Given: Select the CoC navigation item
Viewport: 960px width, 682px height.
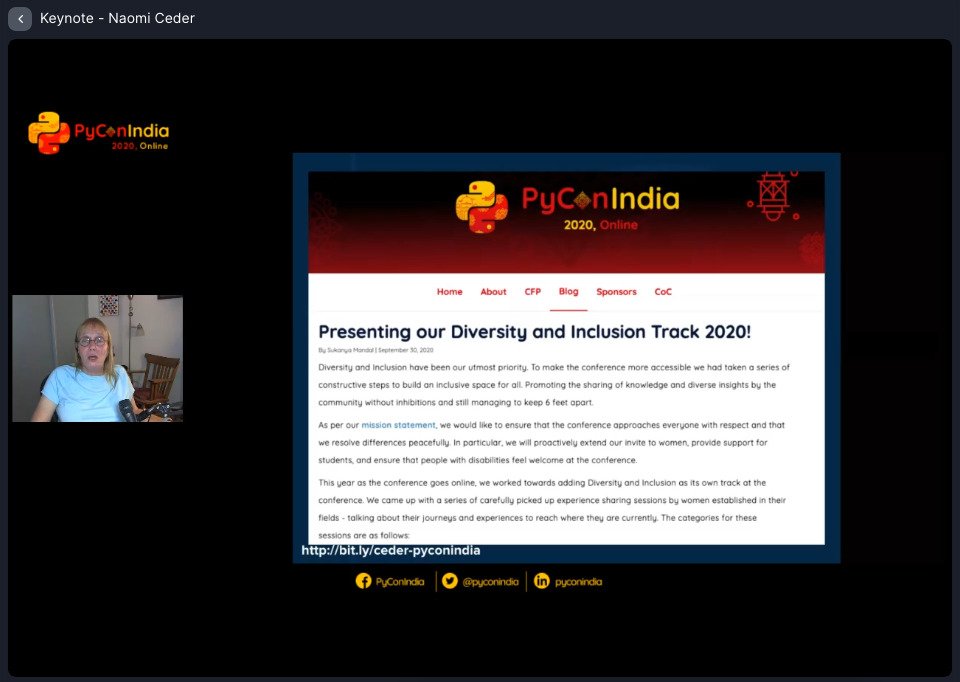Looking at the screenshot, I should (x=663, y=292).
